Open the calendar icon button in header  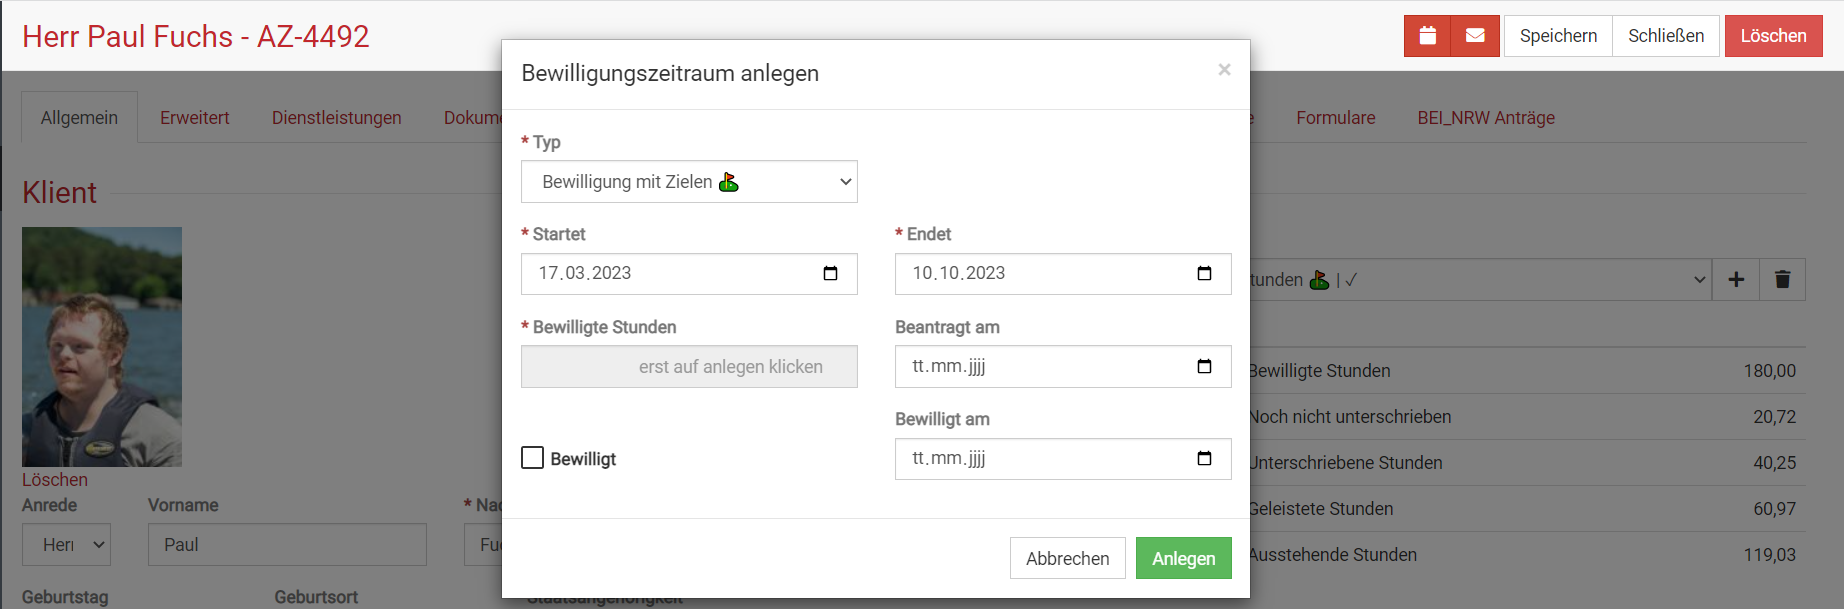pyautogui.click(x=1427, y=36)
